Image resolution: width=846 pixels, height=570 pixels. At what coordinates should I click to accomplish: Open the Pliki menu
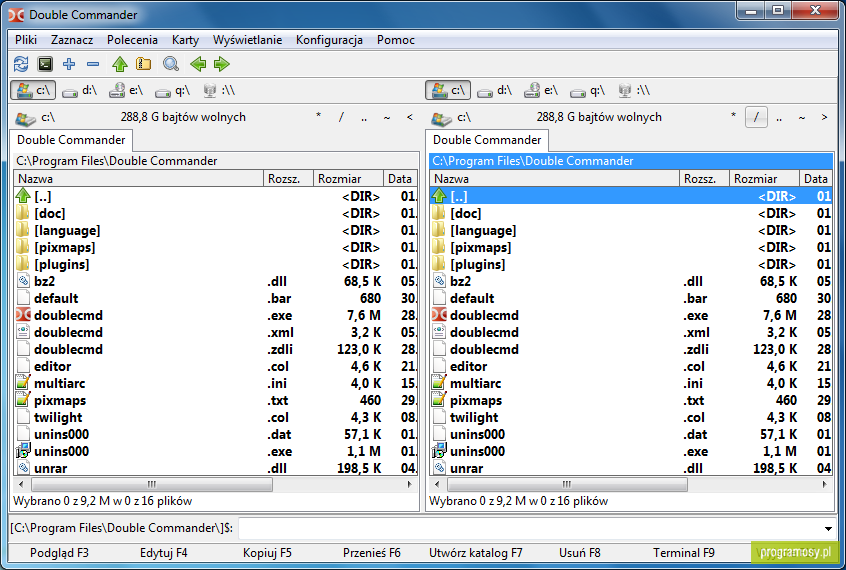tap(26, 40)
